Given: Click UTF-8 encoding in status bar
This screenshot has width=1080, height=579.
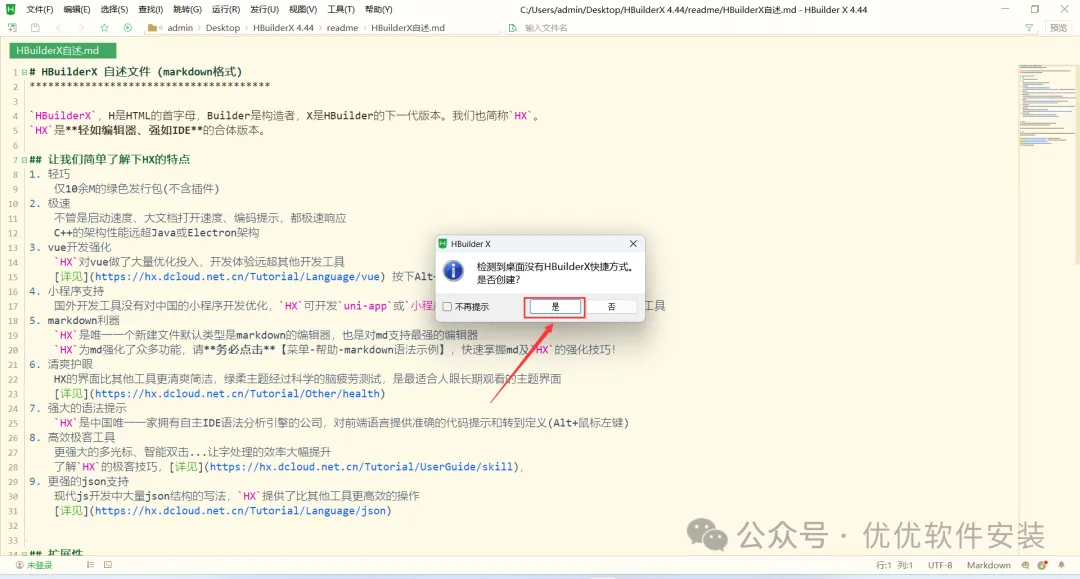Looking at the screenshot, I should click(939, 565).
